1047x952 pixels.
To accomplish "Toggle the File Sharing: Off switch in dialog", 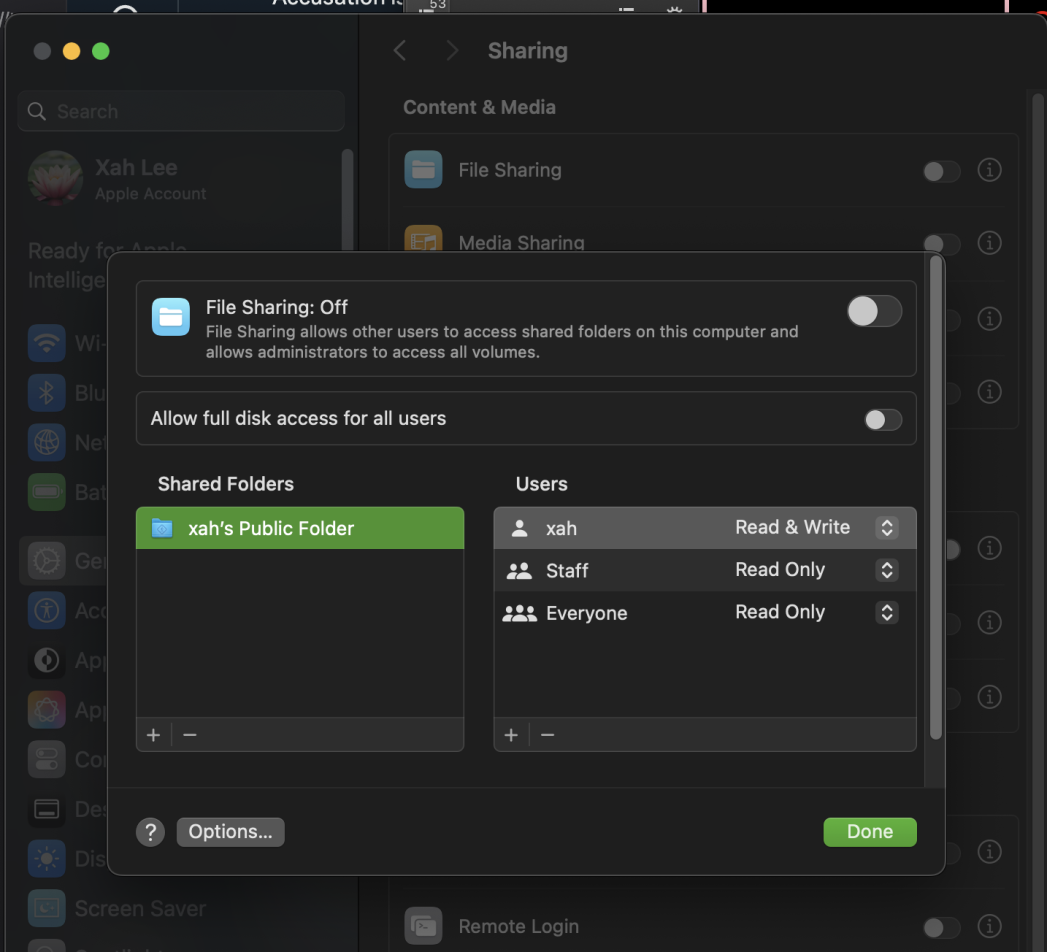I will pos(874,312).
